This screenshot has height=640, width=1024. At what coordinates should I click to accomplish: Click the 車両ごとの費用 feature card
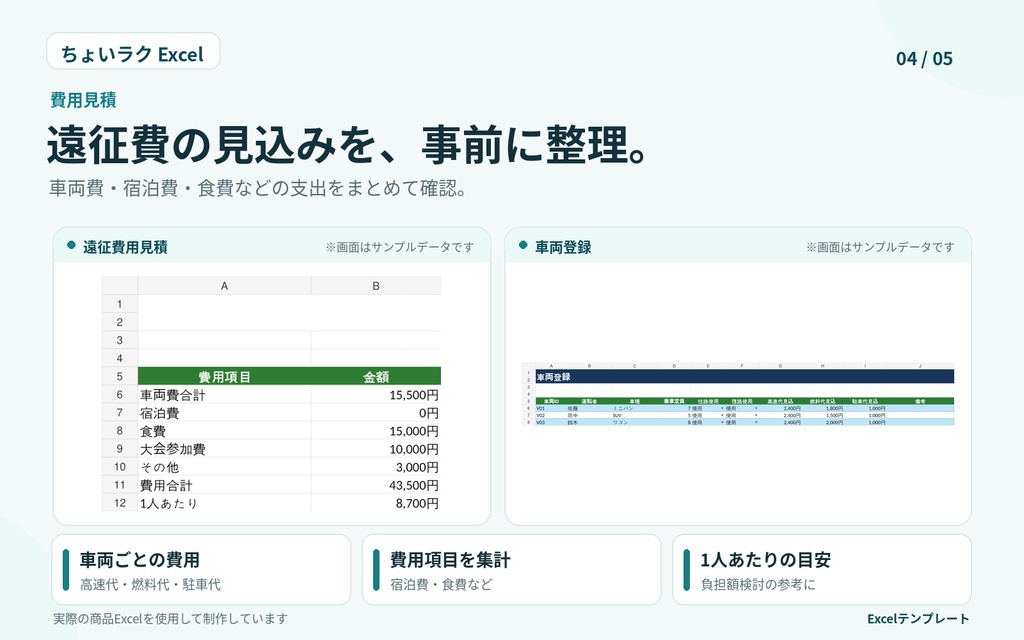[201, 570]
